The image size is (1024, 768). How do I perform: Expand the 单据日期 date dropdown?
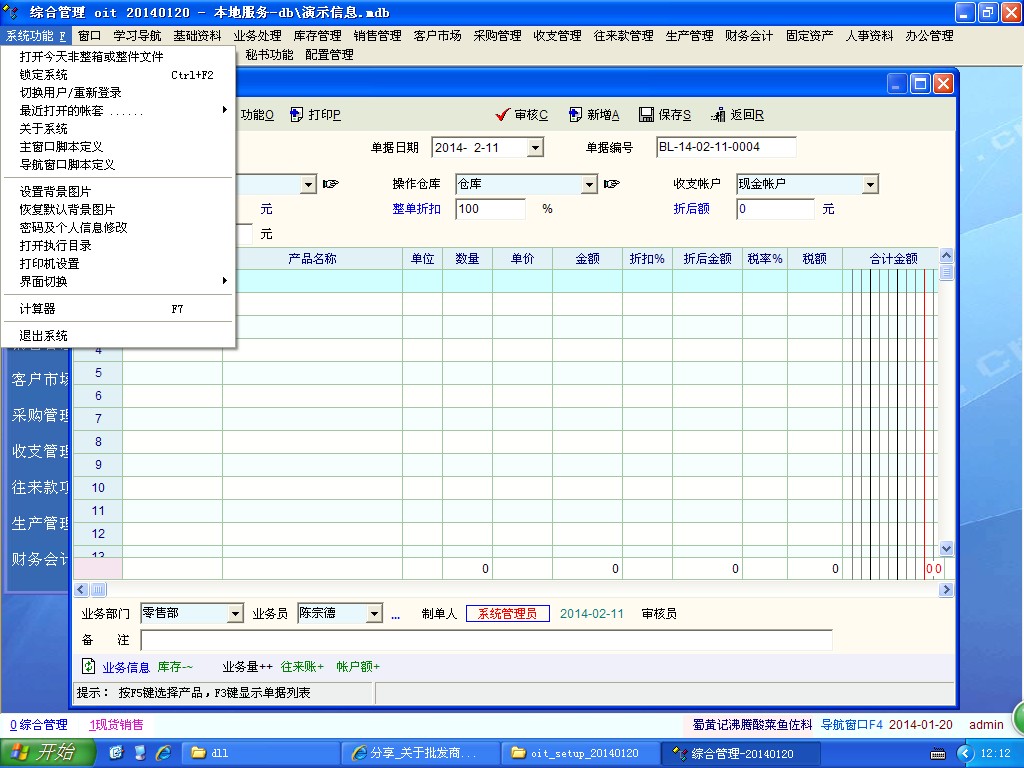pyautogui.click(x=535, y=148)
